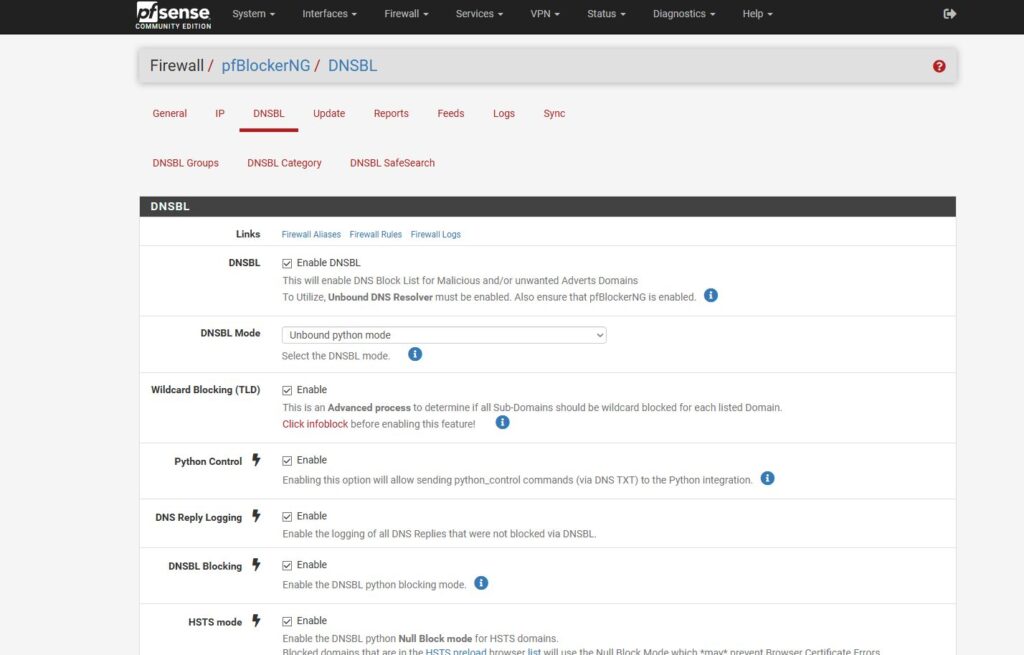
Task: Click the logout icon in the top bar
Action: point(950,14)
